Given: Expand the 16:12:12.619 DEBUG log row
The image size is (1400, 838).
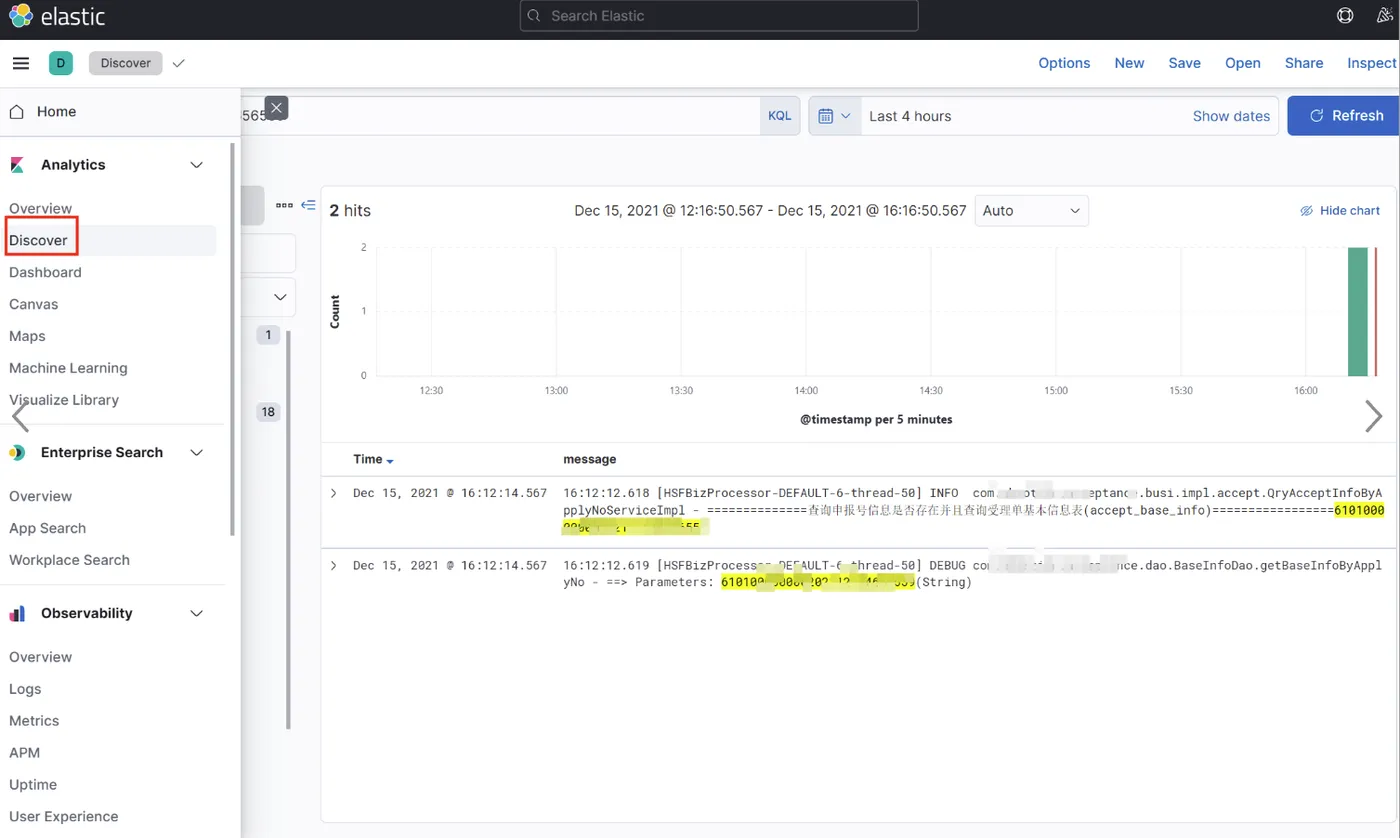Looking at the screenshot, I should (334, 565).
